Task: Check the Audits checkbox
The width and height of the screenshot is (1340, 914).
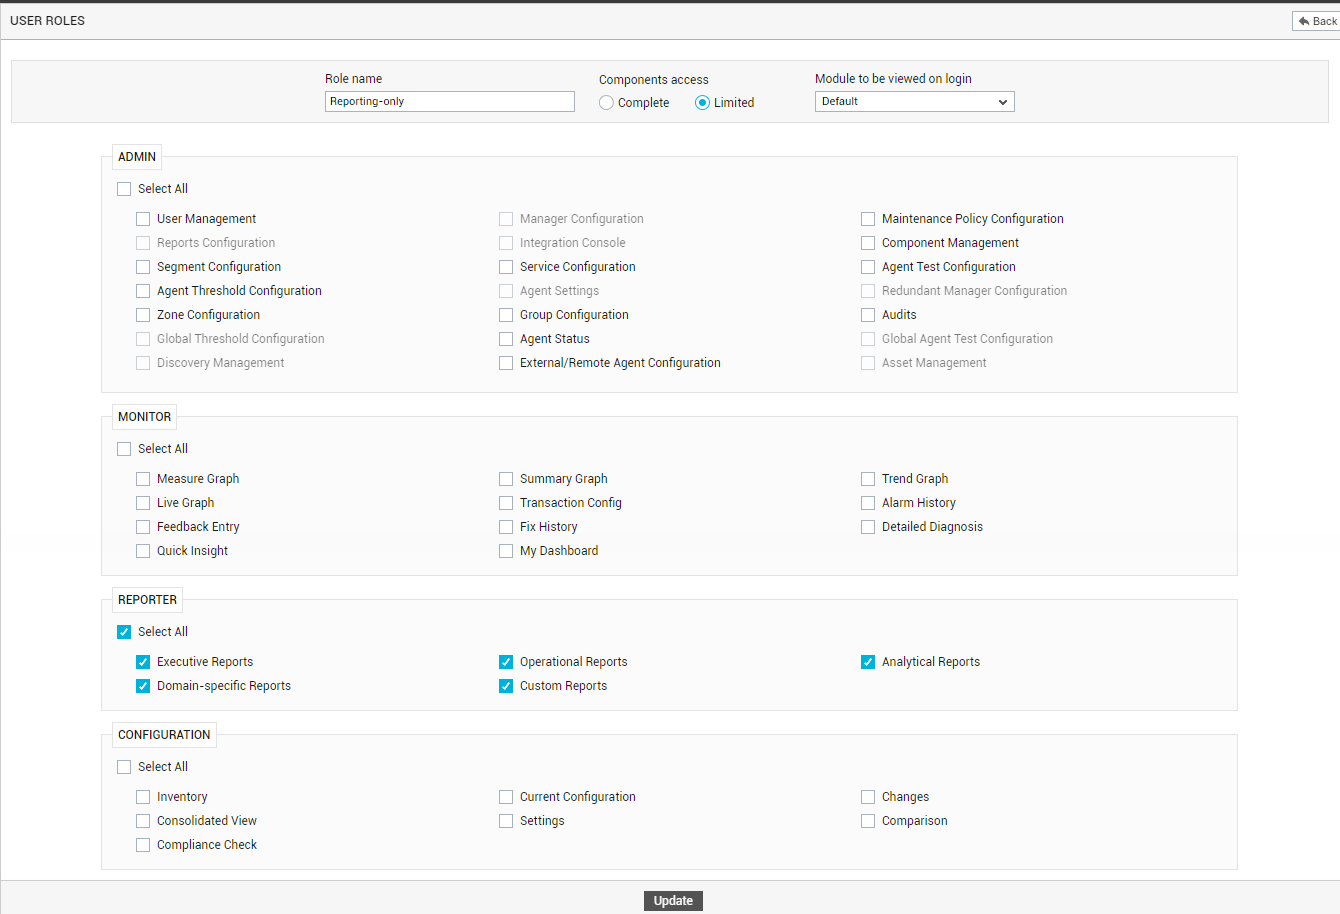Action: click(x=868, y=315)
